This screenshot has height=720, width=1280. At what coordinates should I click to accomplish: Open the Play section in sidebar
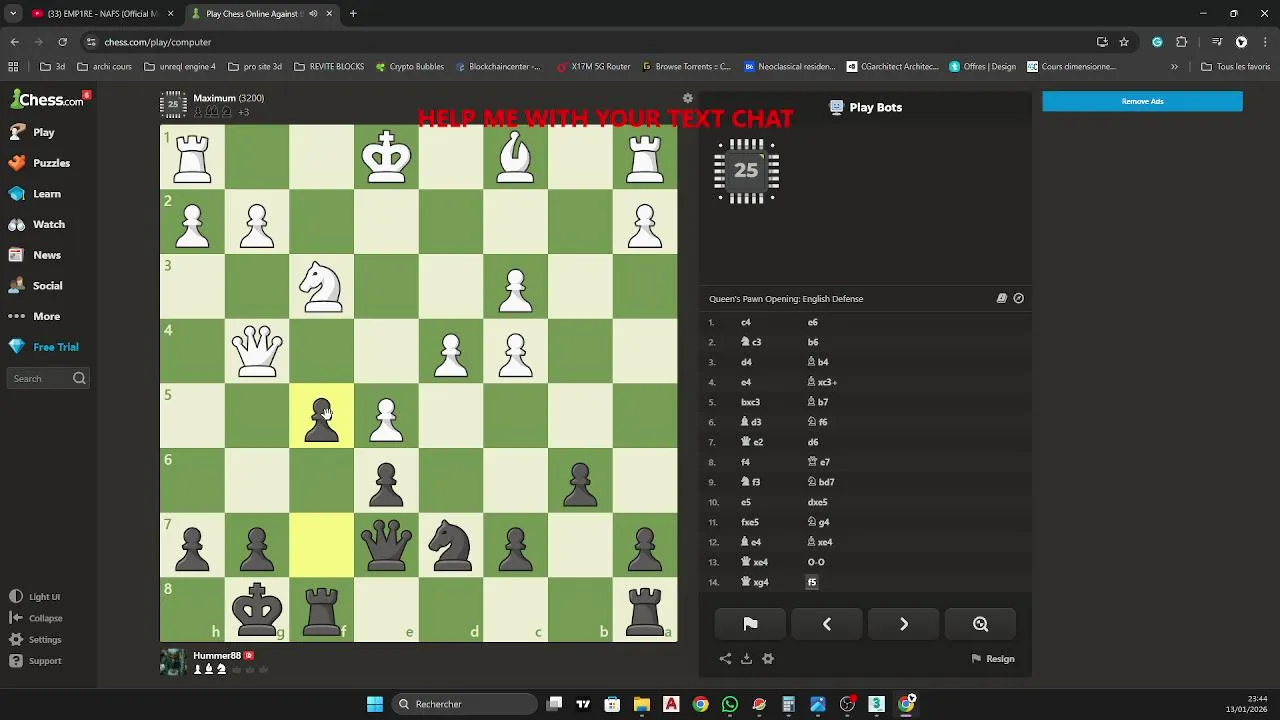32,132
